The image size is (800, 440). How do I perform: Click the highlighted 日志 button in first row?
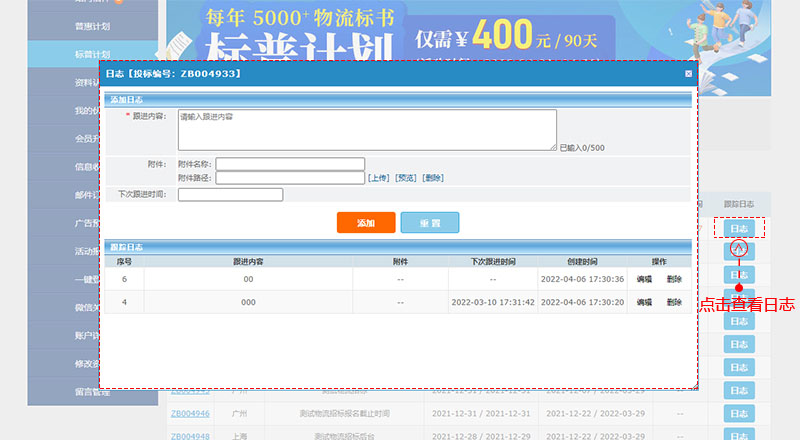739,229
